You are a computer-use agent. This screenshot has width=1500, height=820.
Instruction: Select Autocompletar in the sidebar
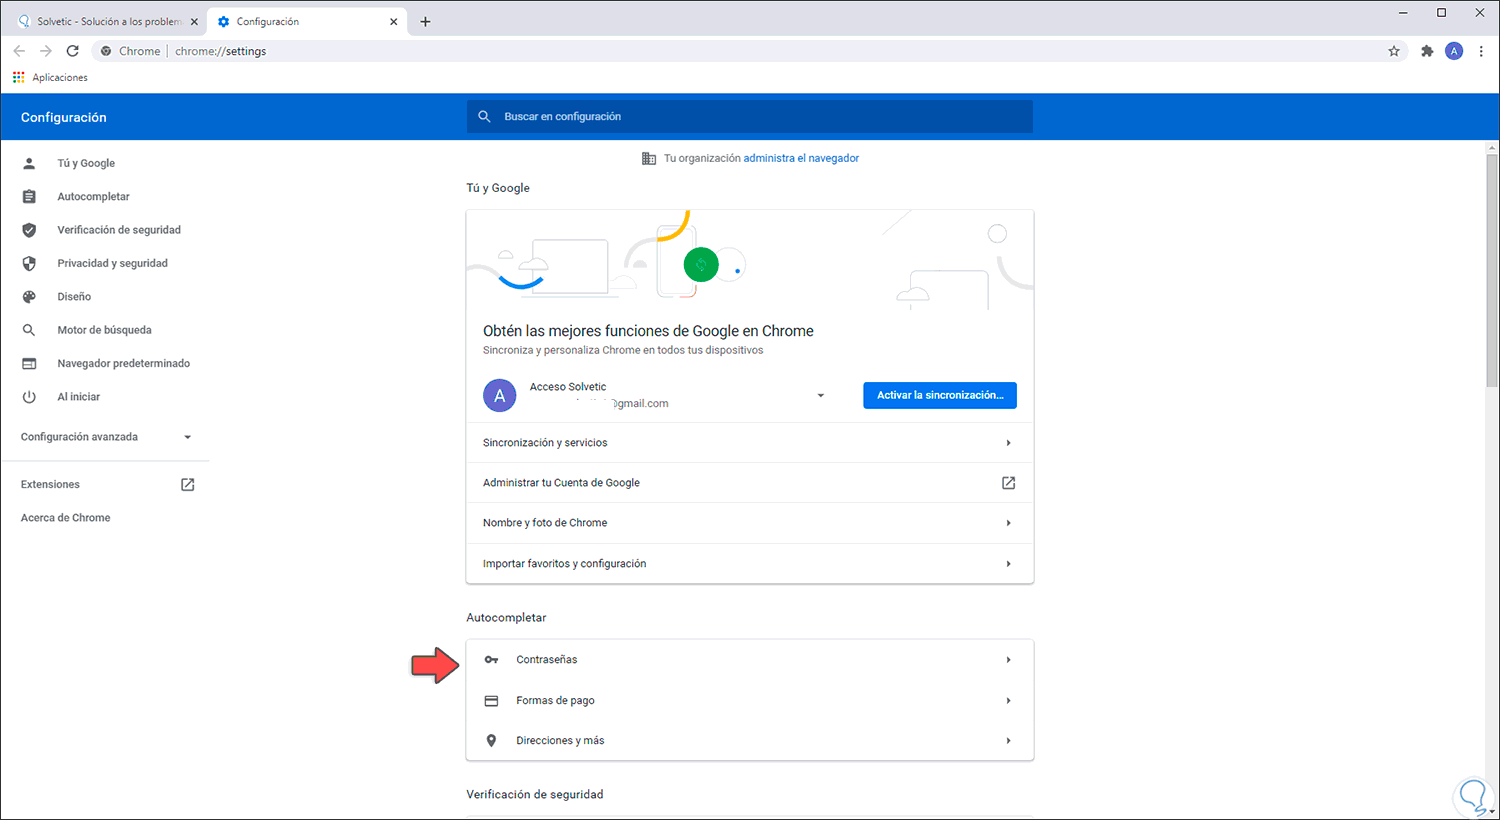click(x=93, y=197)
